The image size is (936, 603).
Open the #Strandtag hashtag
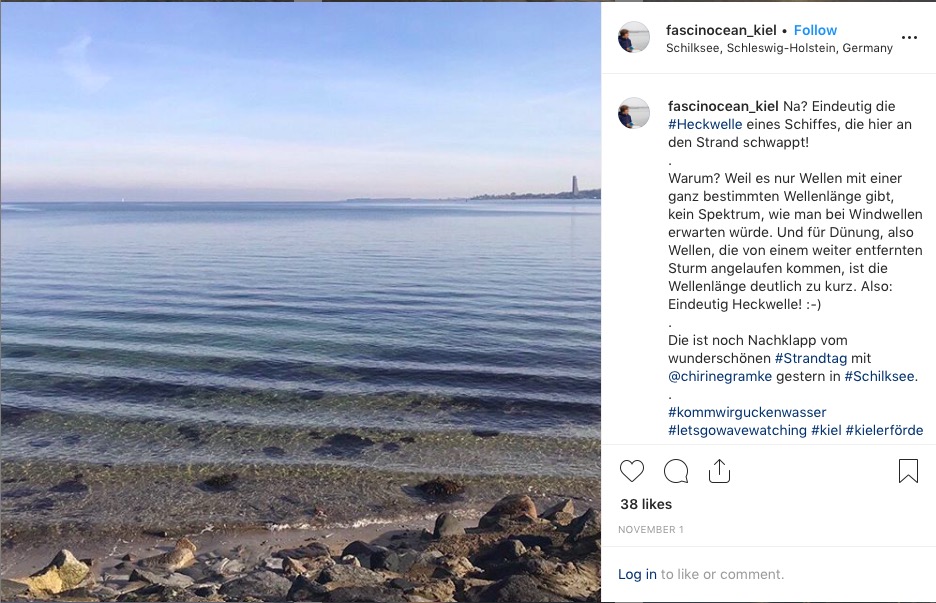(x=811, y=358)
